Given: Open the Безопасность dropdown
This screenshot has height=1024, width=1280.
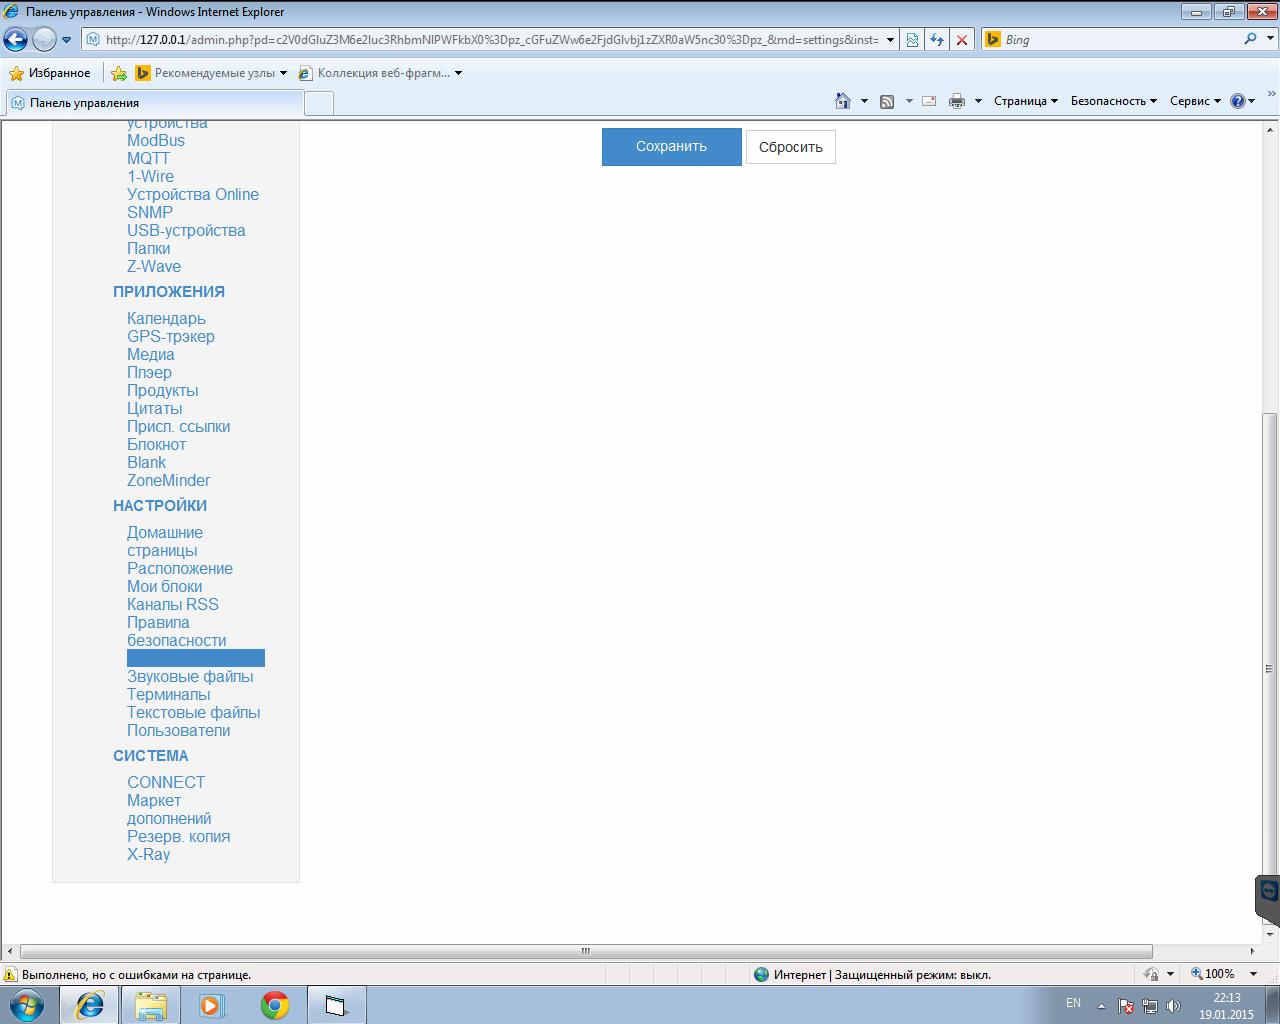Looking at the screenshot, I should [1111, 100].
